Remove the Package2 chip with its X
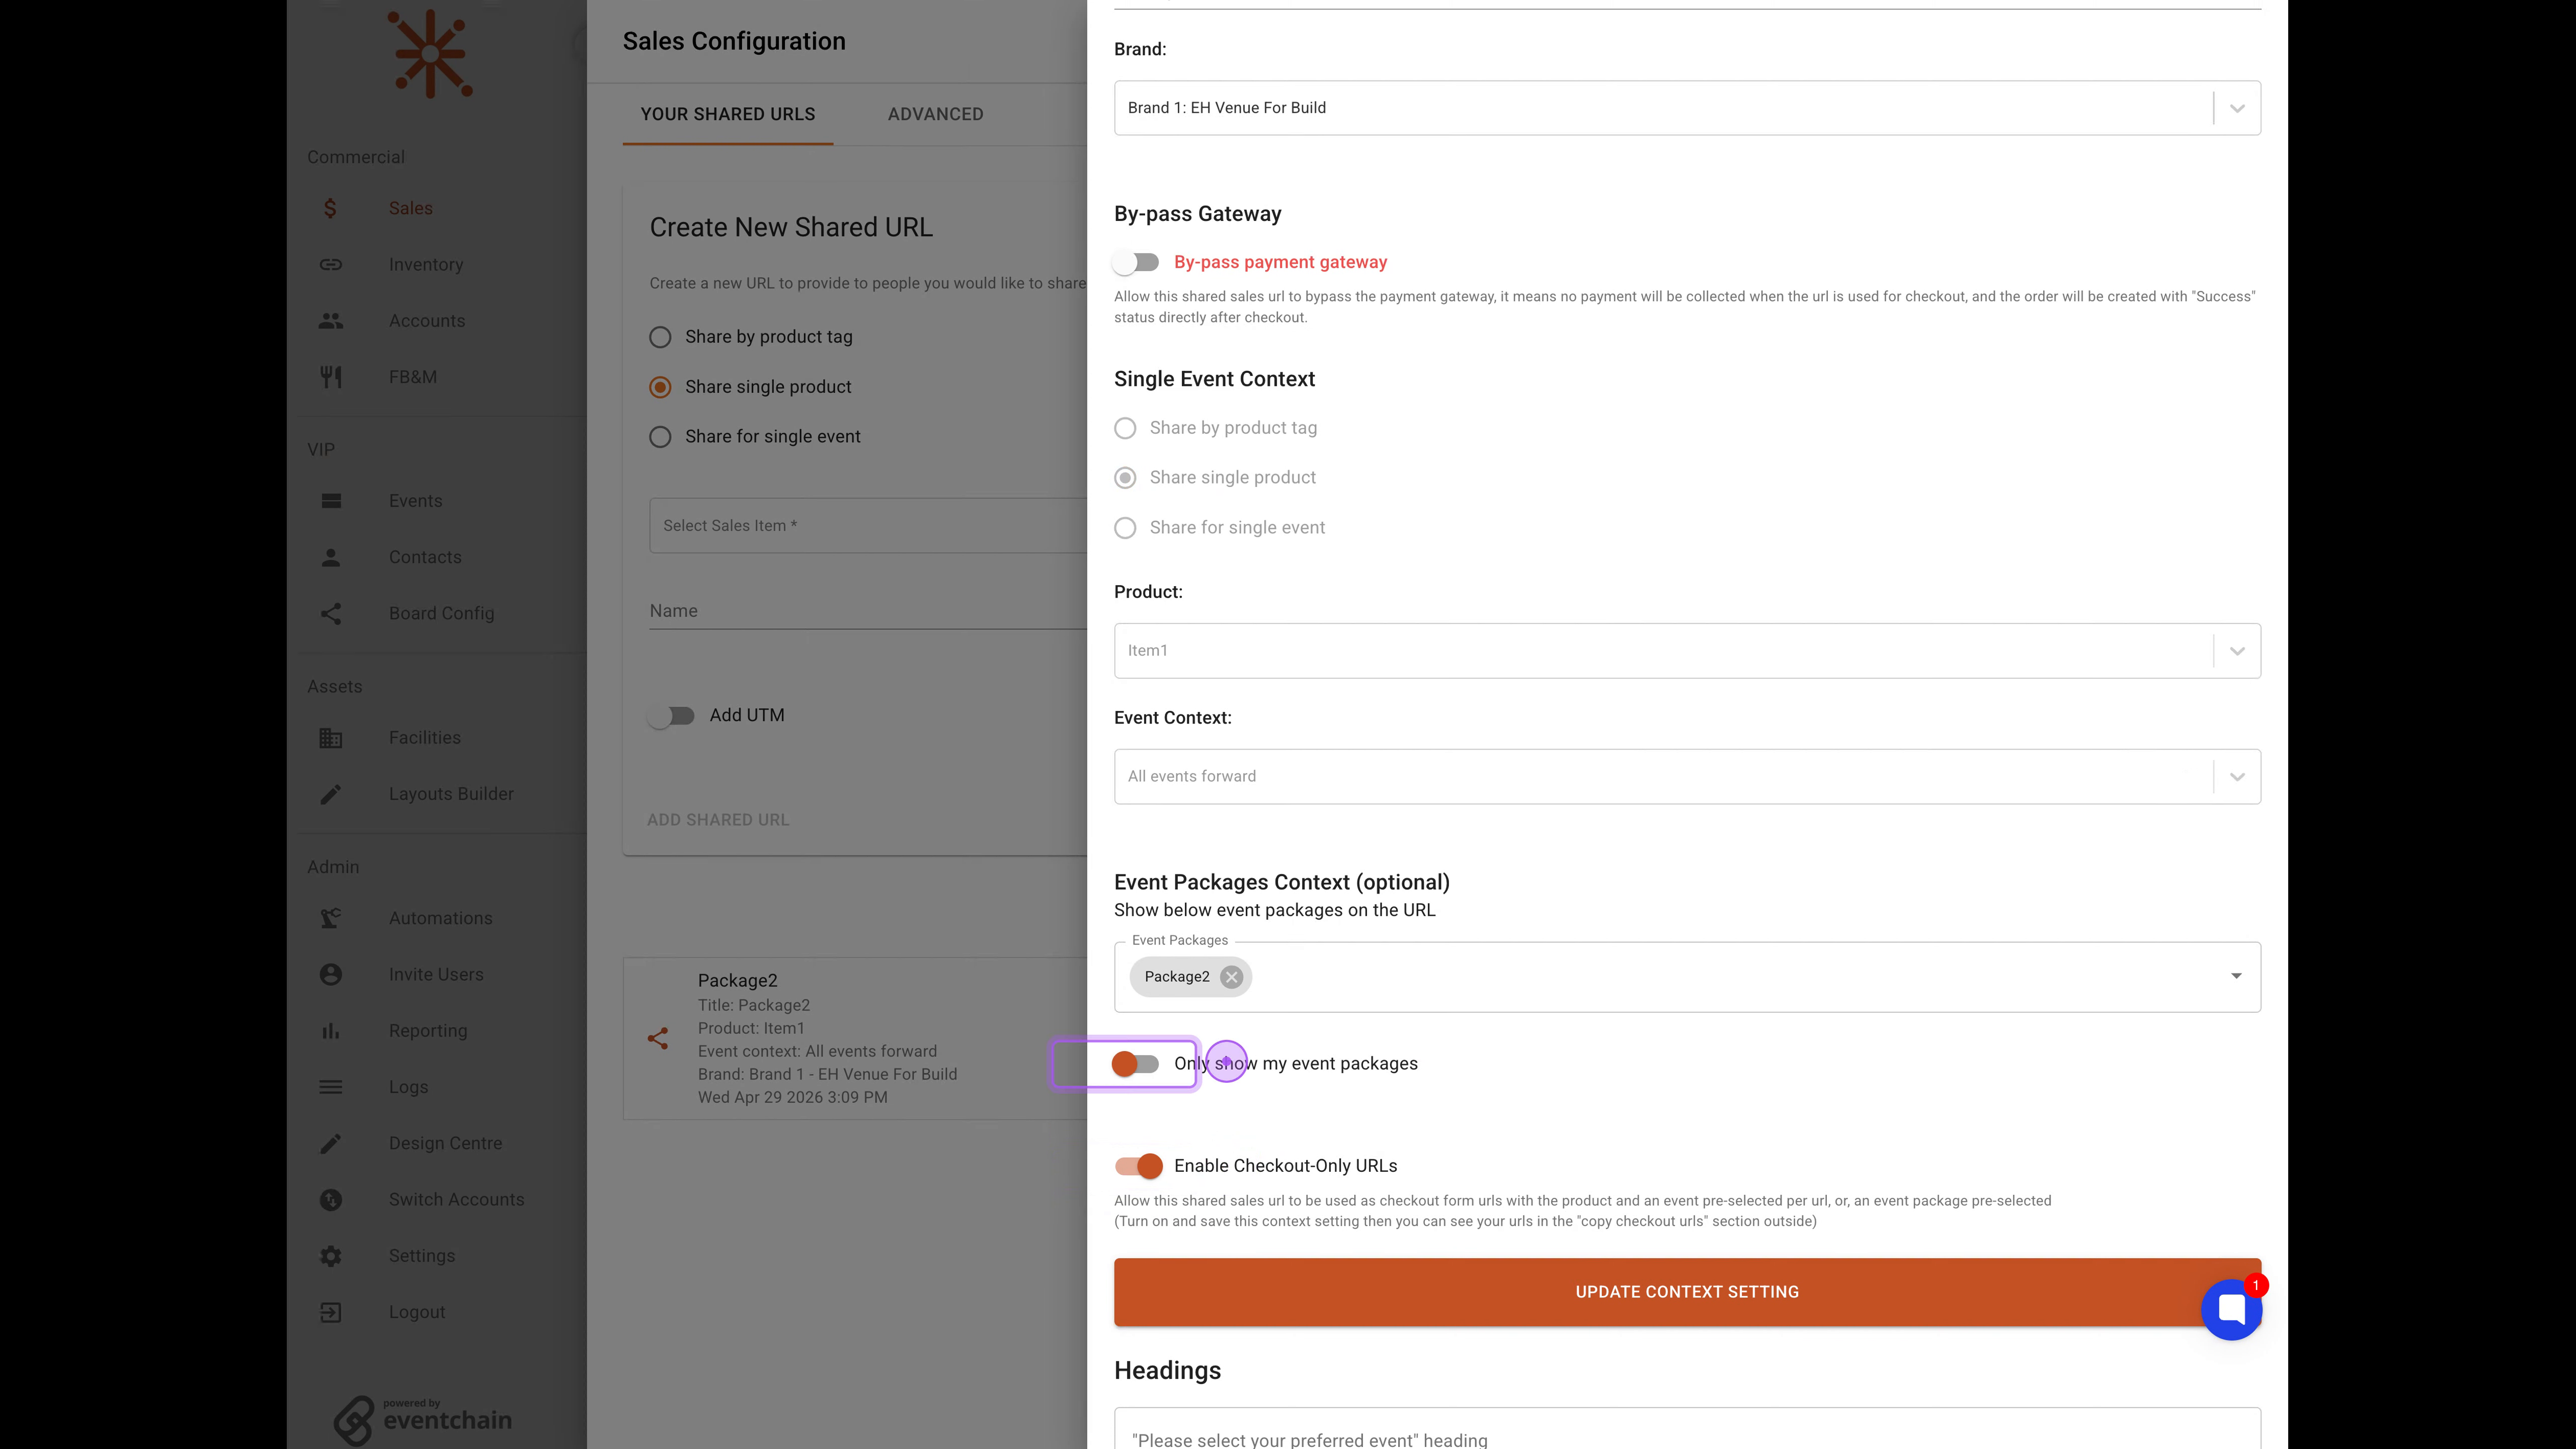Viewport: 2576px width, 1449px height. click(1231, 977)
